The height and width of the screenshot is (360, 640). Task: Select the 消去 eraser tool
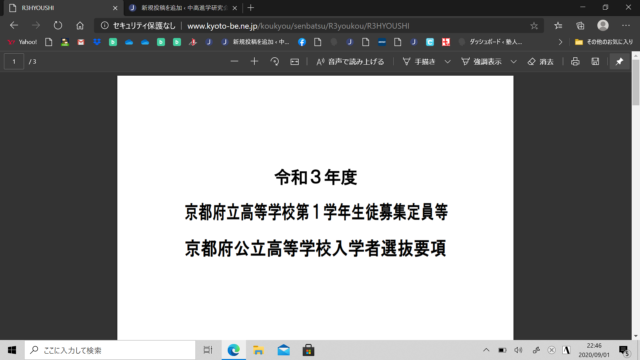pos(540,62)
